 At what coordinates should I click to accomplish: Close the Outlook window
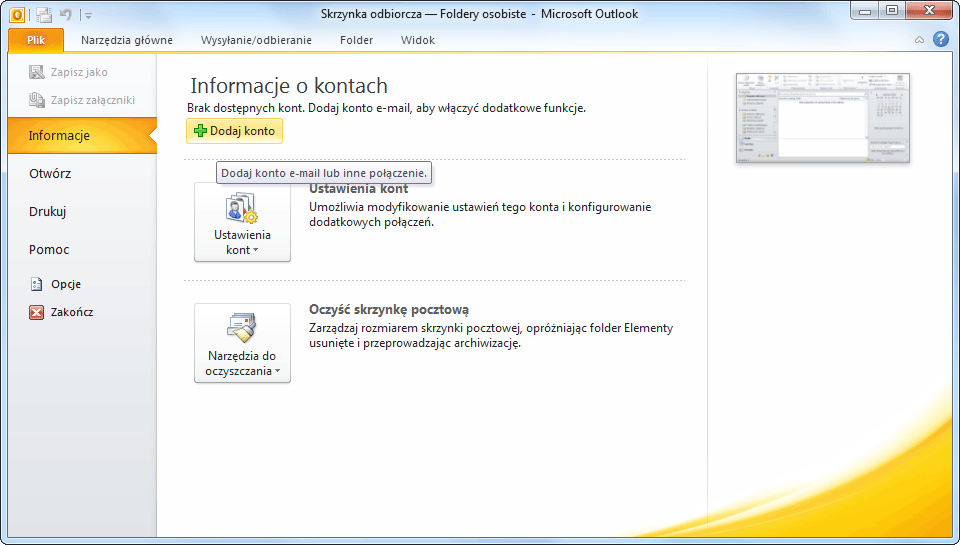(x=929, y=11)
